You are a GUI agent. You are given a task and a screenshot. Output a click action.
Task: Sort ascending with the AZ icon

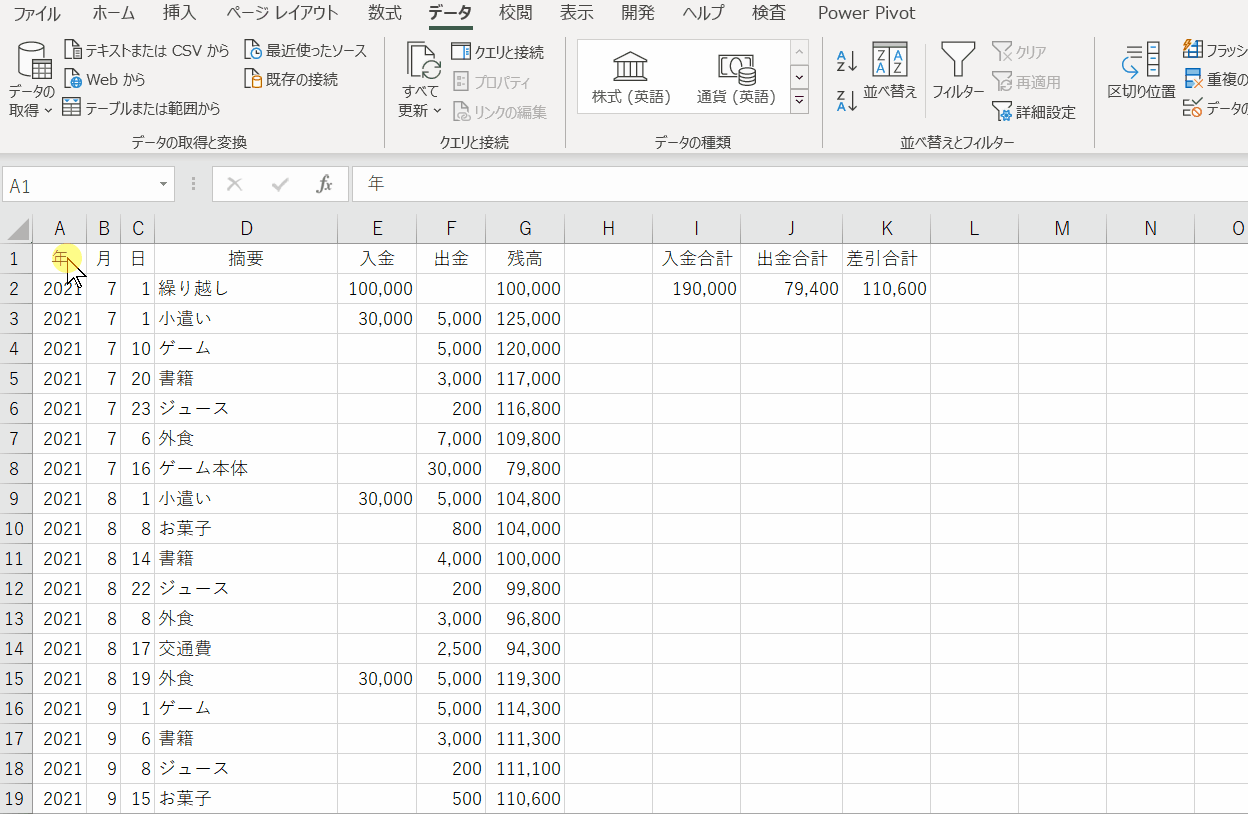tap(845, 60)
